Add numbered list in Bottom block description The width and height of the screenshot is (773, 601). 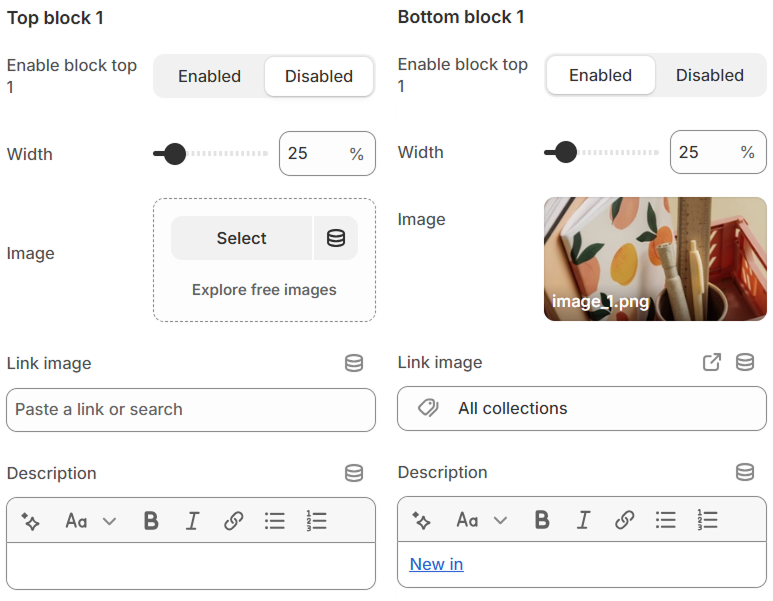click(x=707, y=520)
